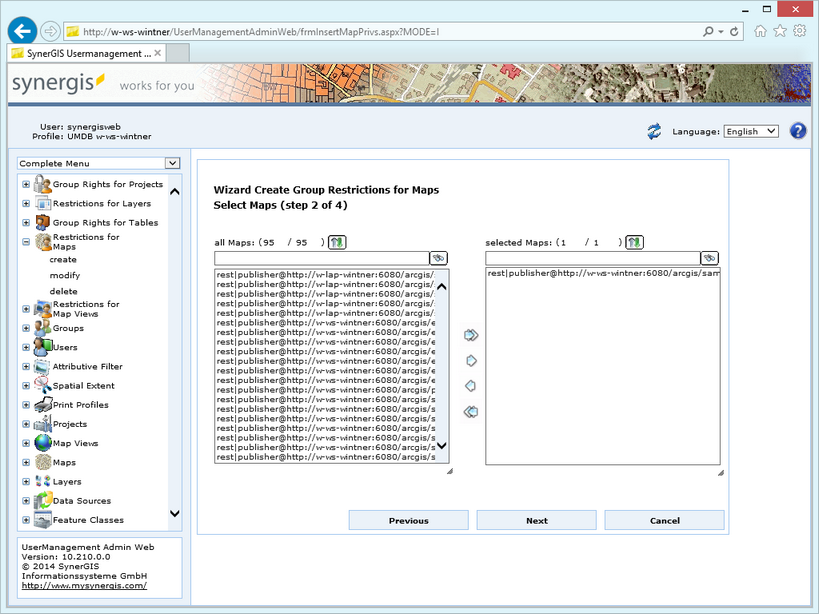
Task: Click the filter binoculars icon for all Maps
Action: pyautogui.click(x=438, y=257)
